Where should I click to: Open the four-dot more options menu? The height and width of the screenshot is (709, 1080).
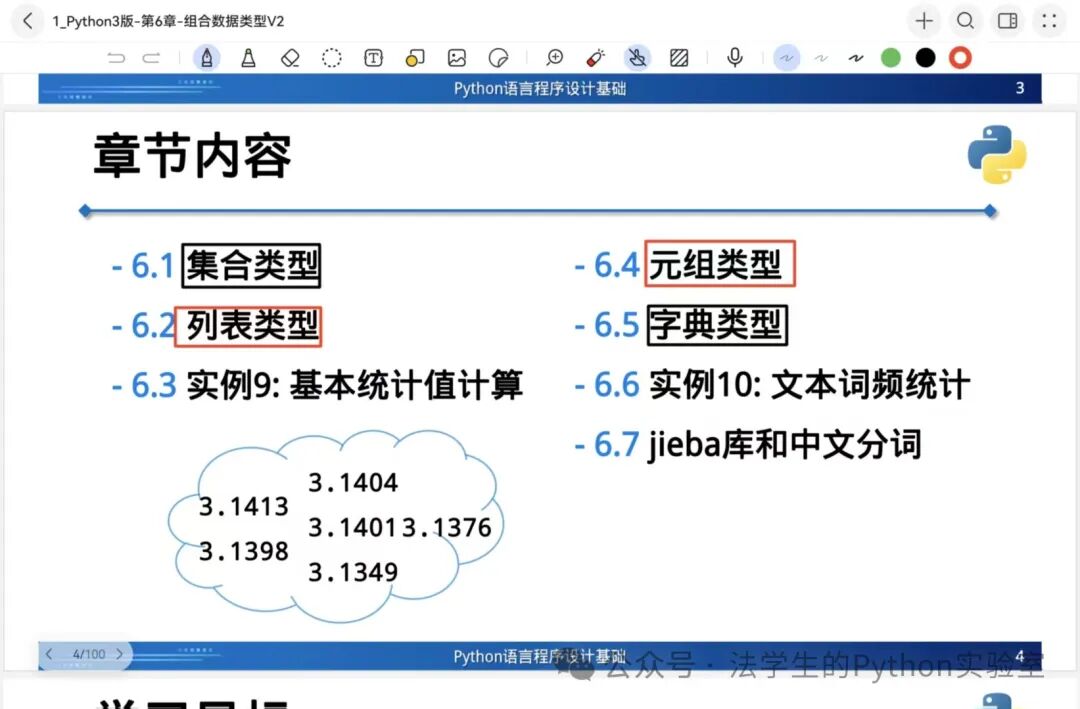click(x=1049, y=21)
